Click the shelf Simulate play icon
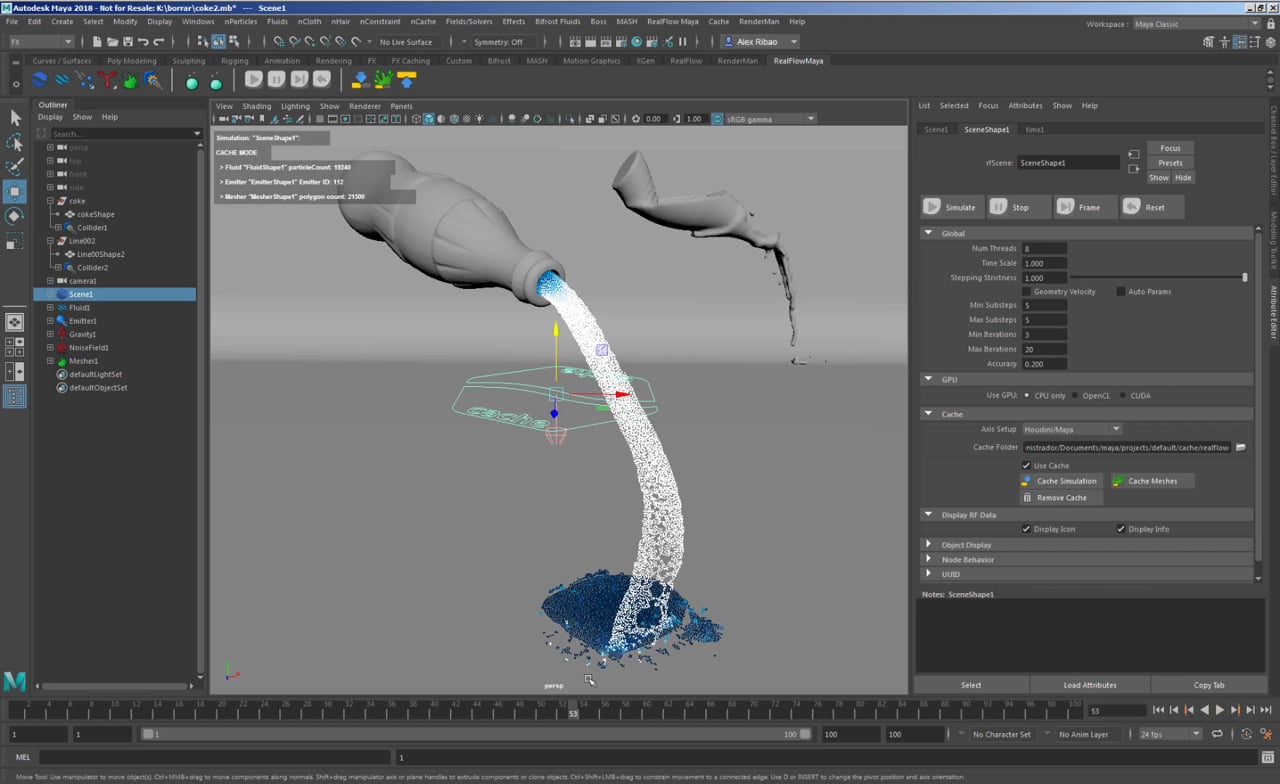 (x=254, y=80)
